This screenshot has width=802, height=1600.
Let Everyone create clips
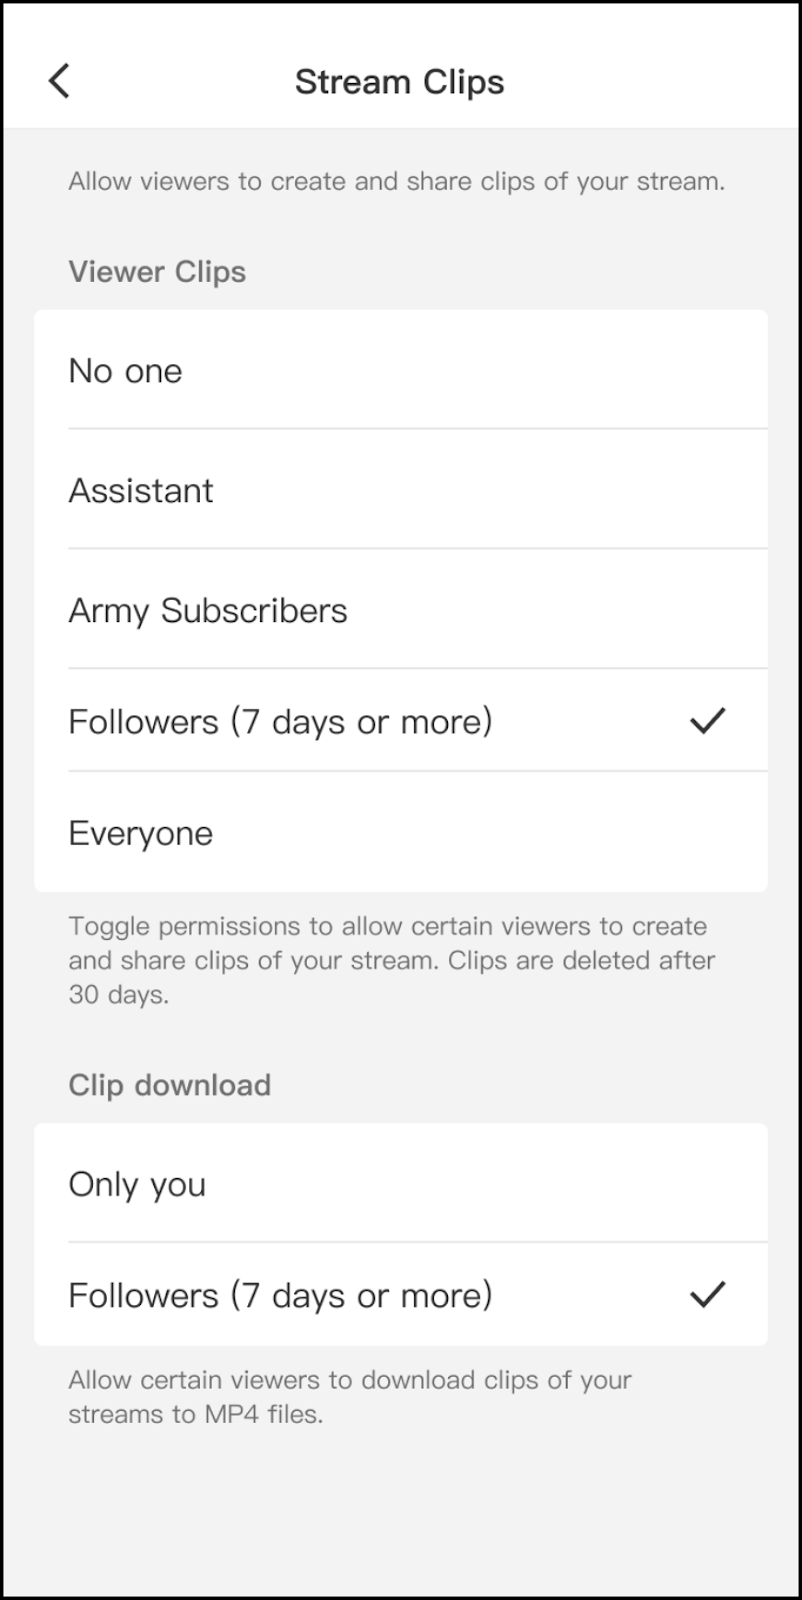[141, 833]
